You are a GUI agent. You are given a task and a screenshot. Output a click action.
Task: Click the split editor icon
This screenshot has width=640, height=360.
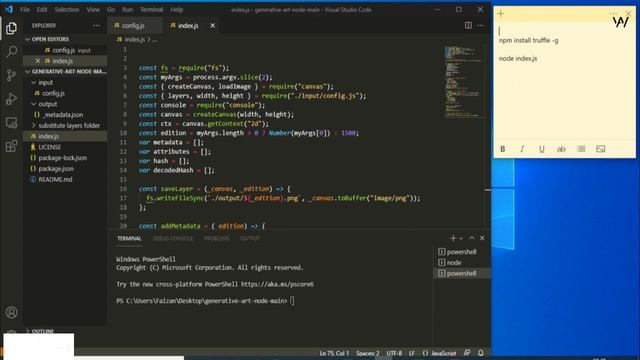tap(468, 25)
